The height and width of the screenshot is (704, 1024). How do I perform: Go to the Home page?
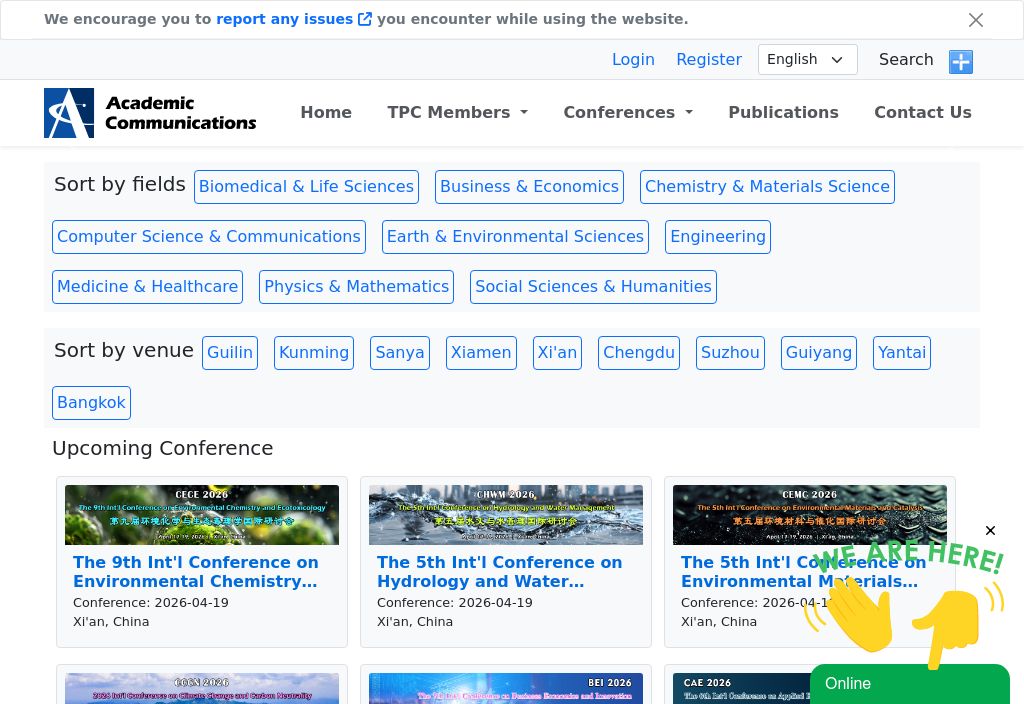326,112
